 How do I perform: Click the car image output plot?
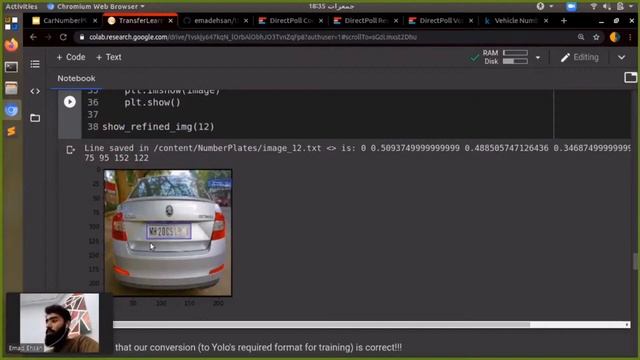click(168, 233)
